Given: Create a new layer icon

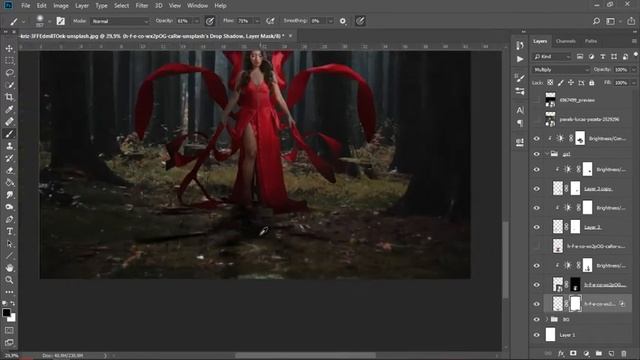Looking at the screenshot, I should click(611, 353).
